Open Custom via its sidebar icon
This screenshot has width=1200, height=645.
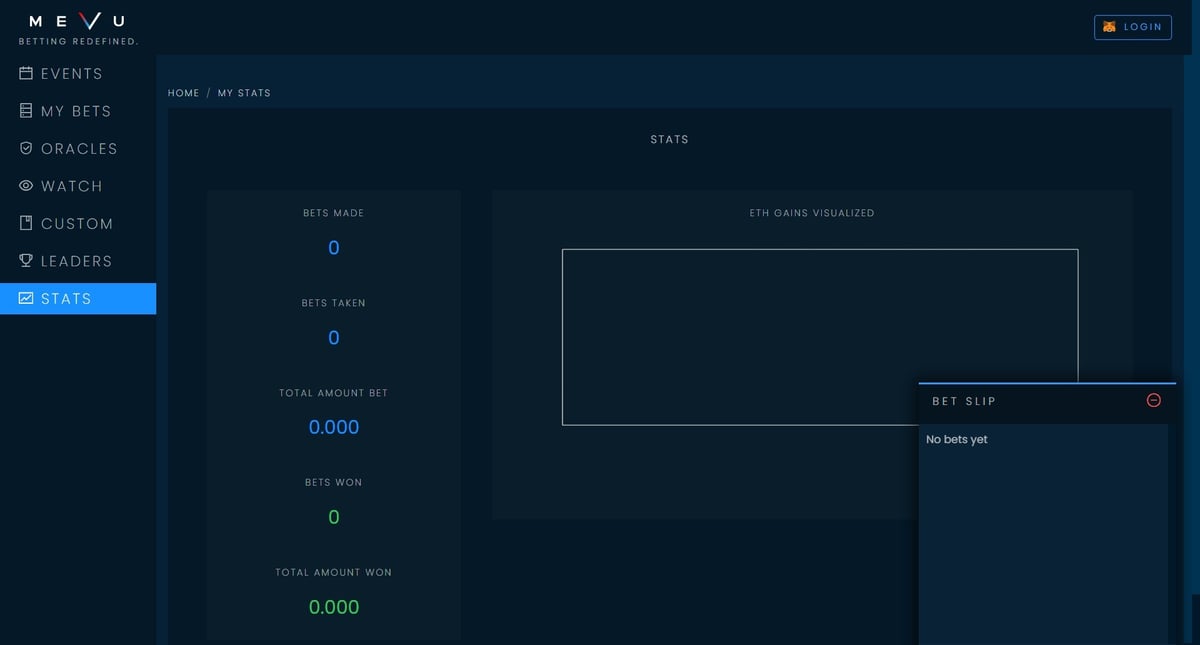click(26, 223)
